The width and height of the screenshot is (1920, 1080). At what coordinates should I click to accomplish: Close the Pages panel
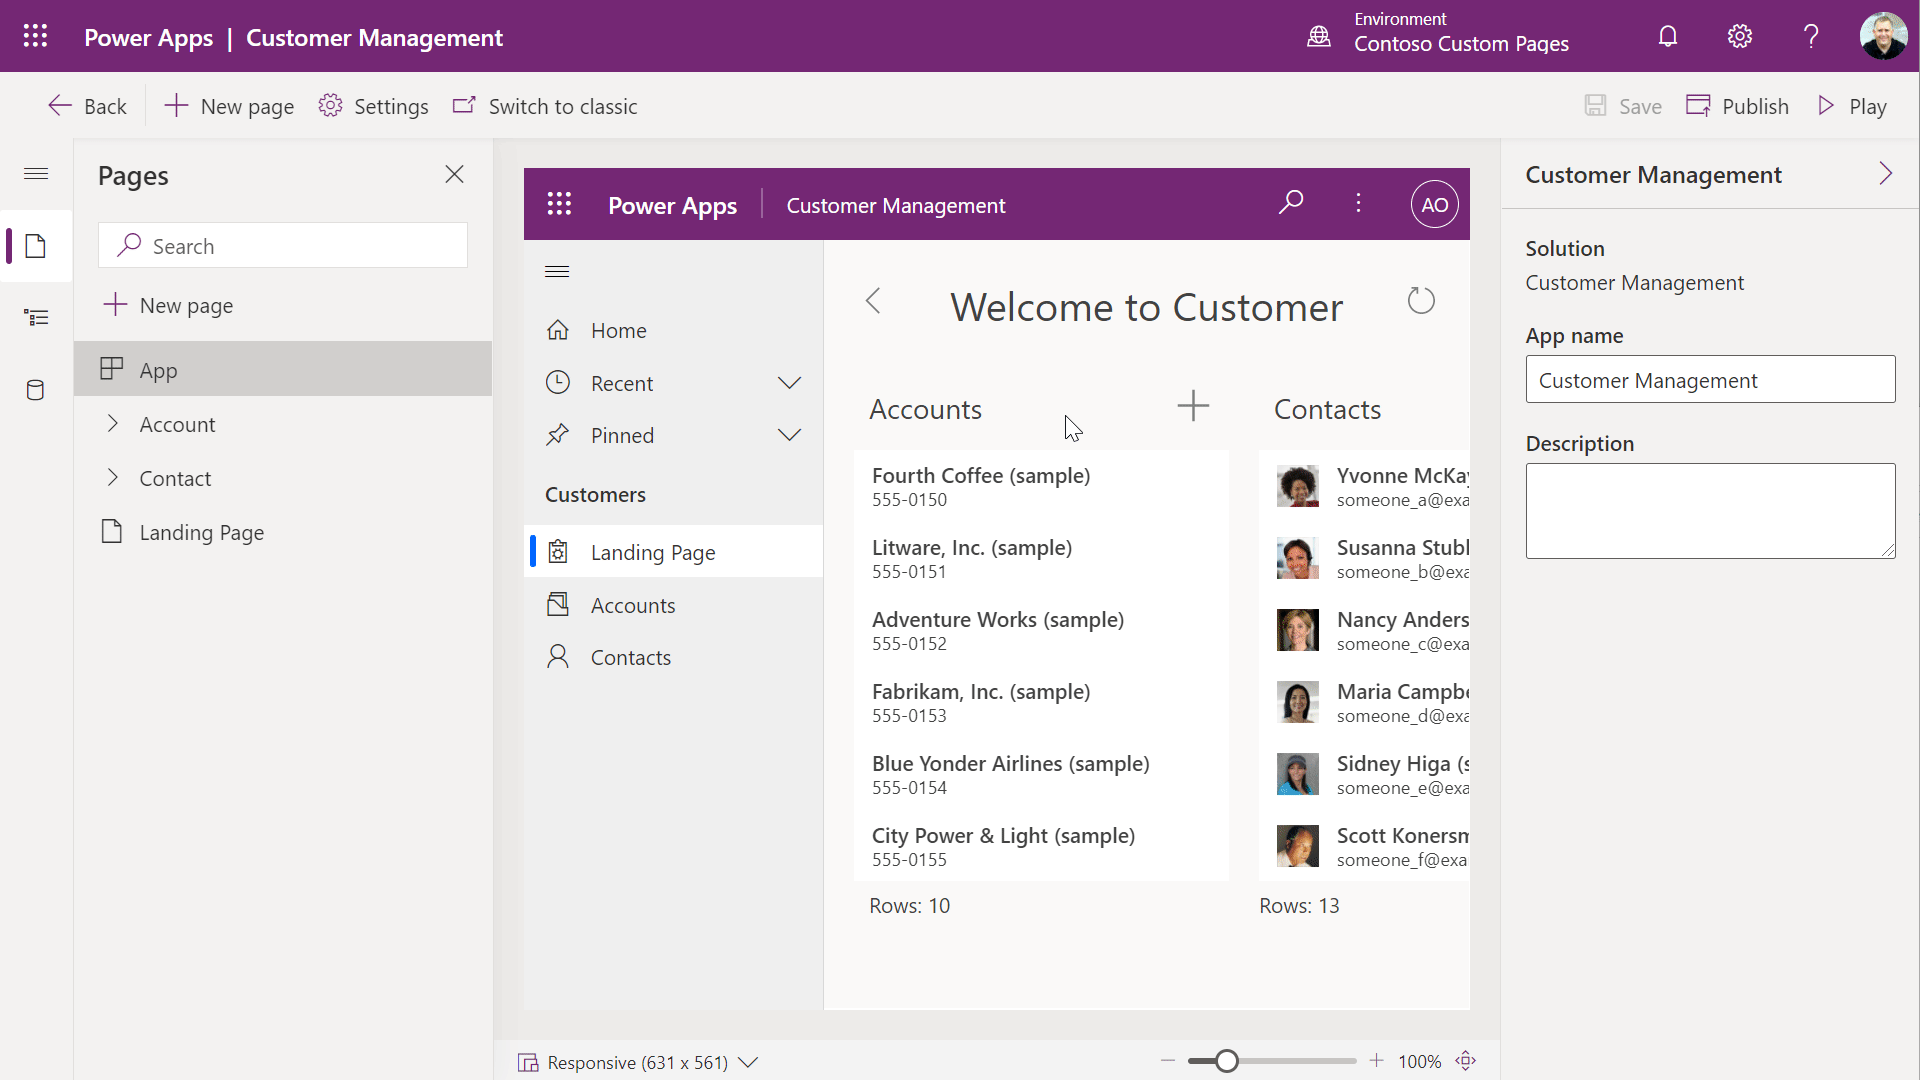pos(454,173)
